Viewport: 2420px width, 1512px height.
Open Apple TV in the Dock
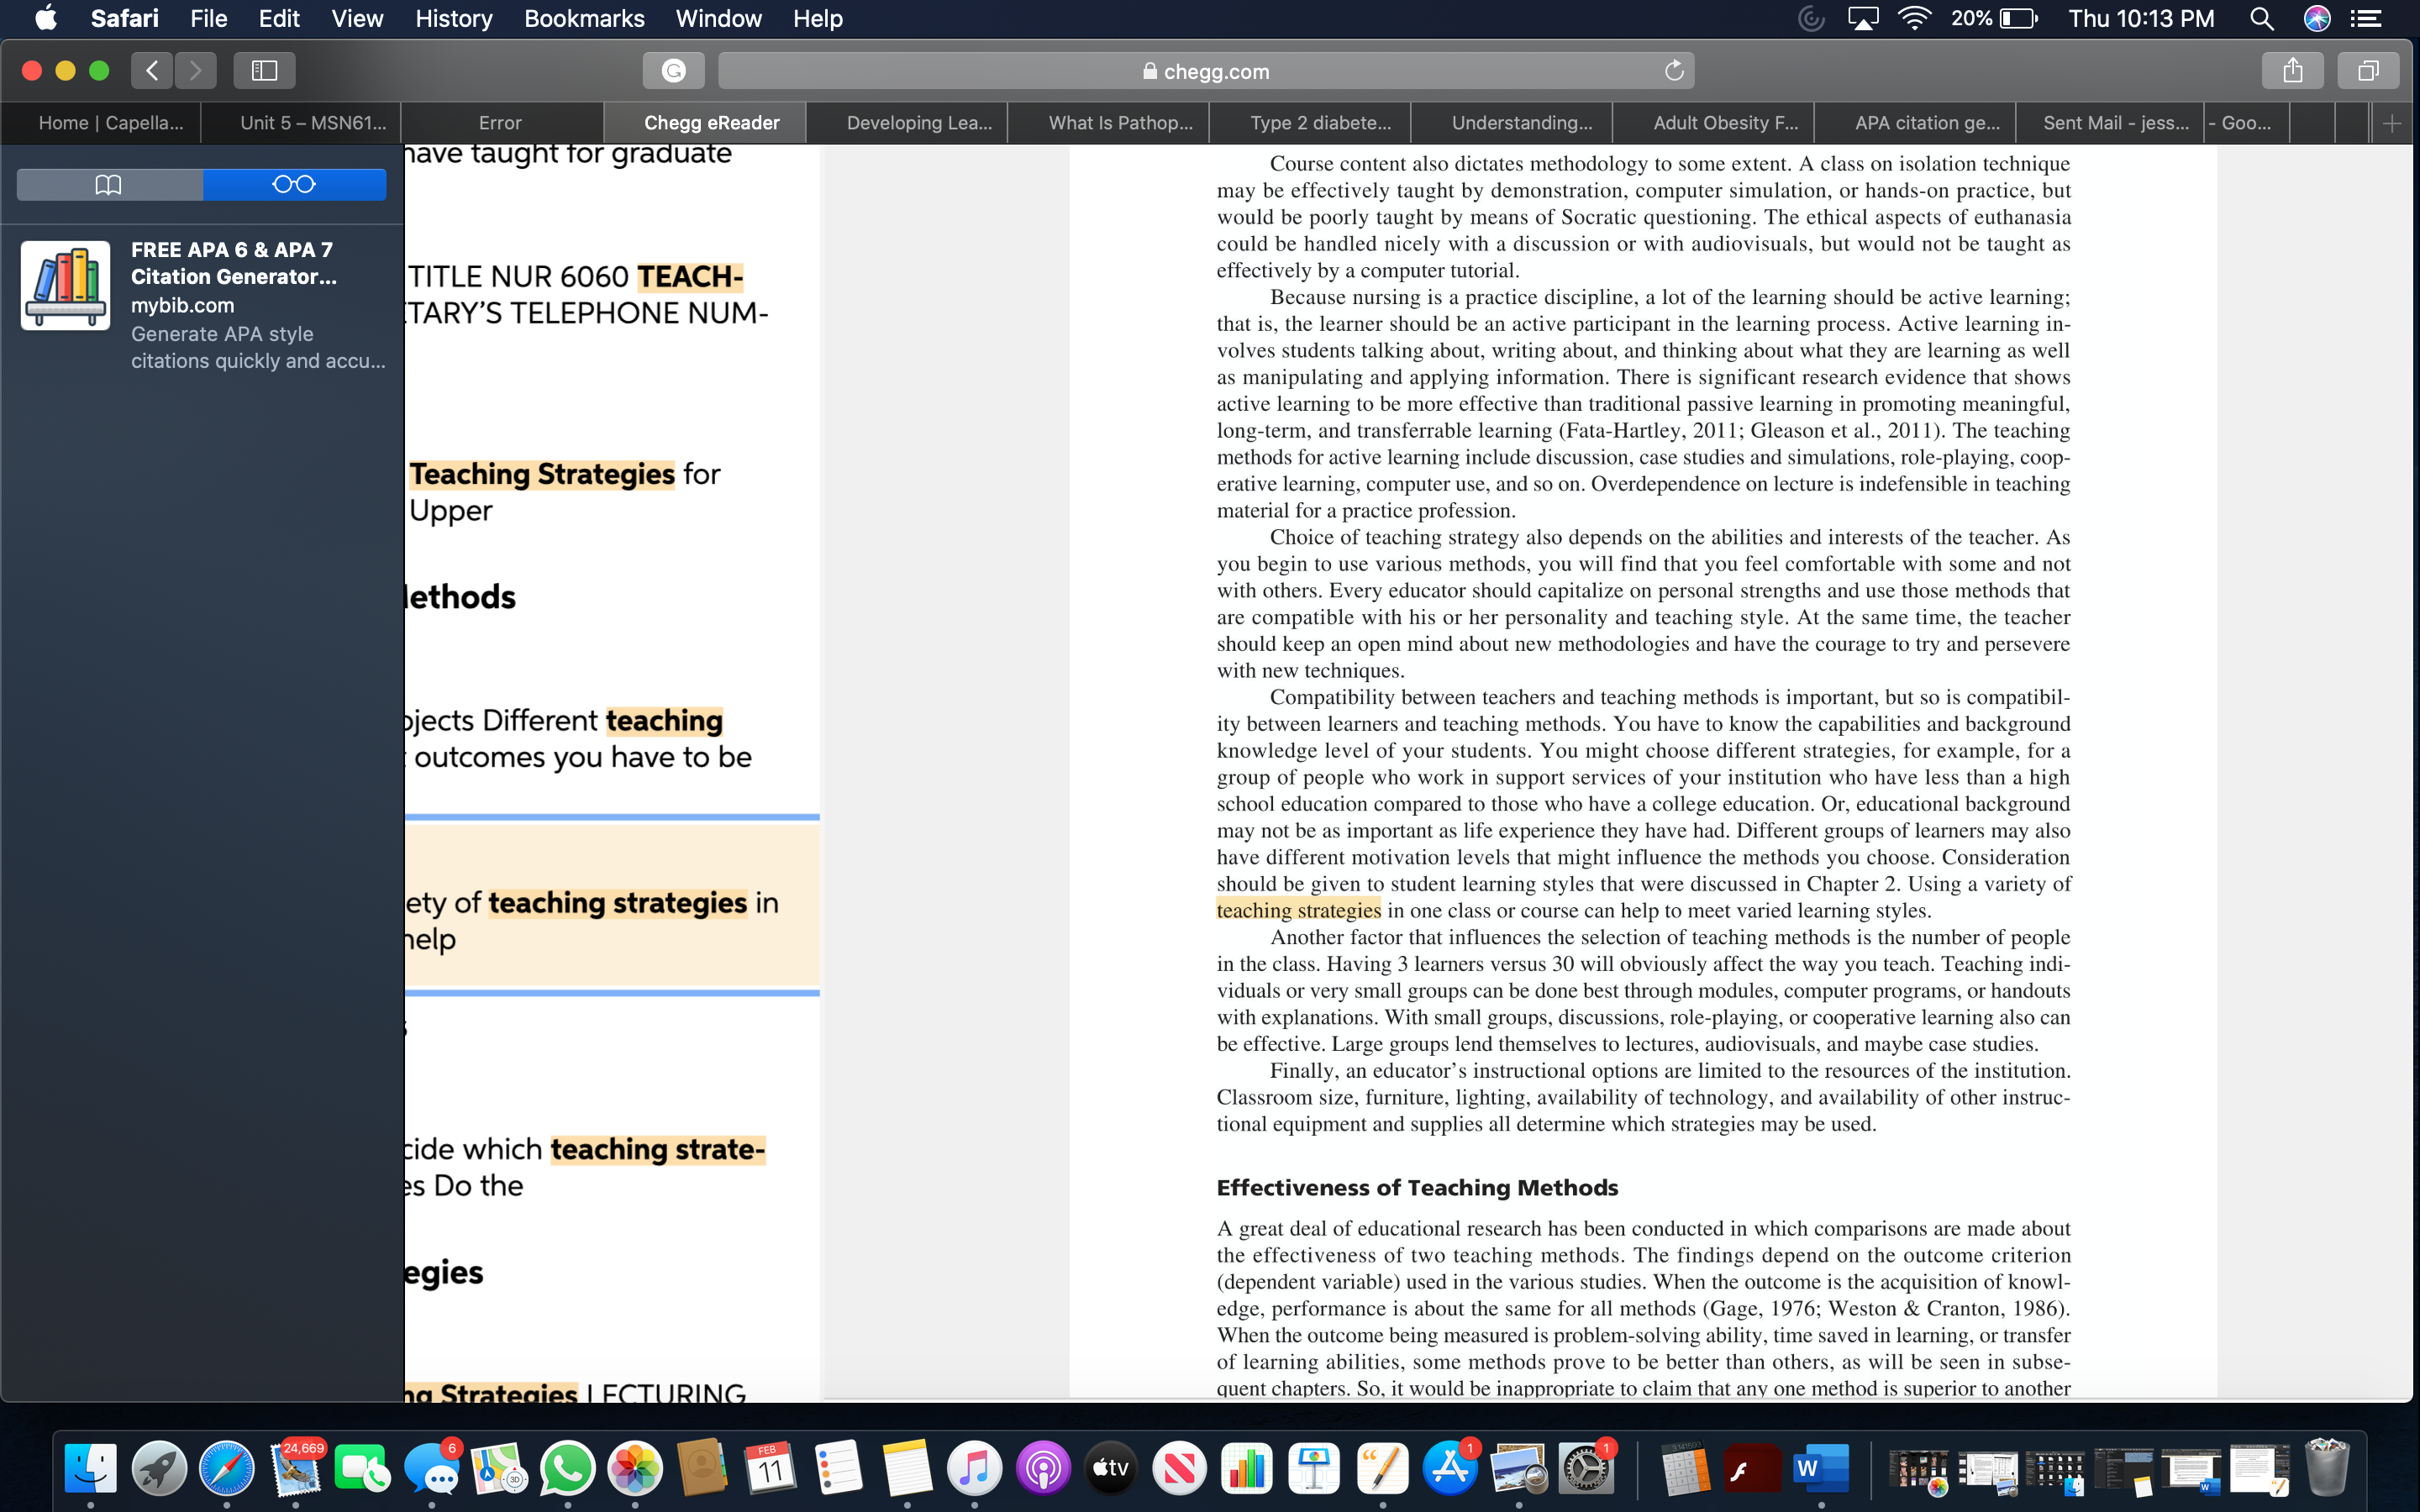[x=1110, y=1468]
